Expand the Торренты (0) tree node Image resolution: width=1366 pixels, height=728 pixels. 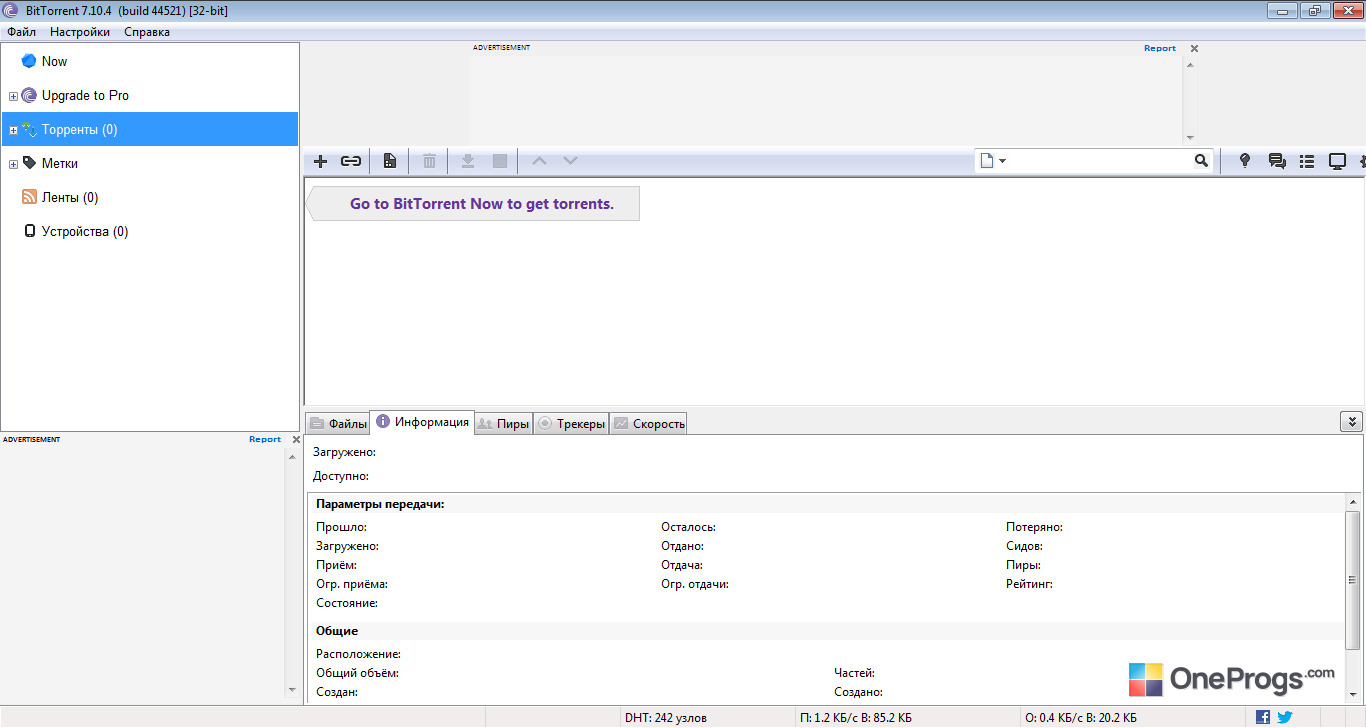[x=13, y=130]
